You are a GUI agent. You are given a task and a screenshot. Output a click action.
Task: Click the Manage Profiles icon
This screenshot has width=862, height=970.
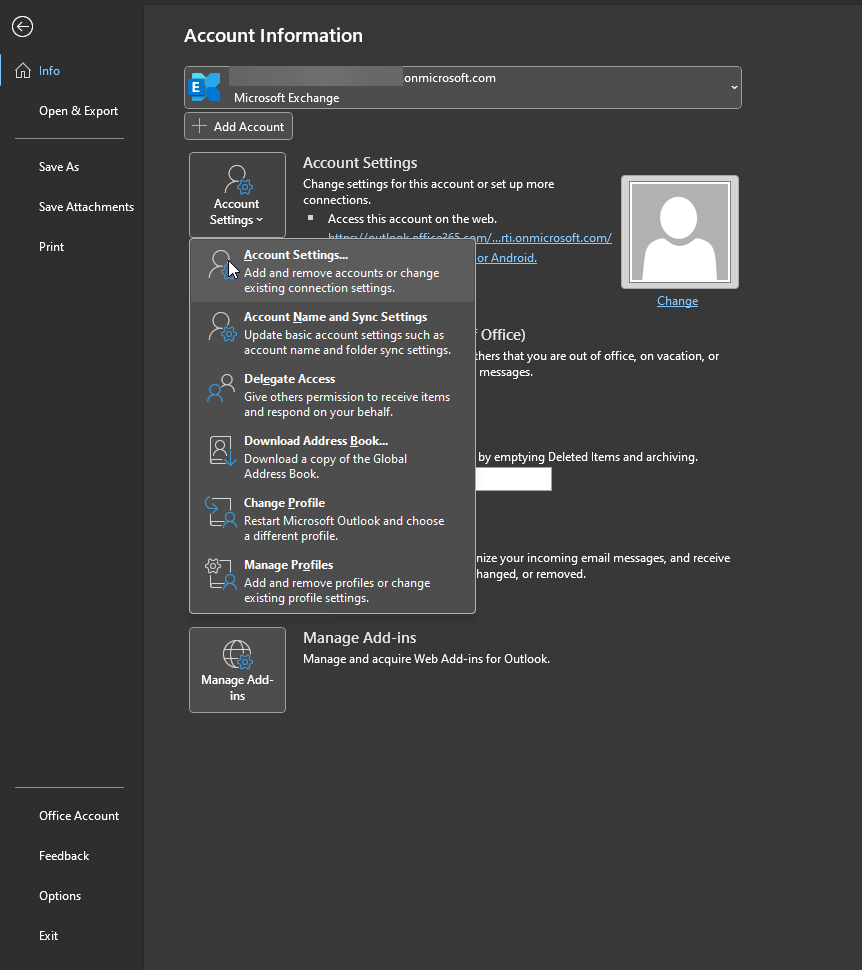(220, 574)
